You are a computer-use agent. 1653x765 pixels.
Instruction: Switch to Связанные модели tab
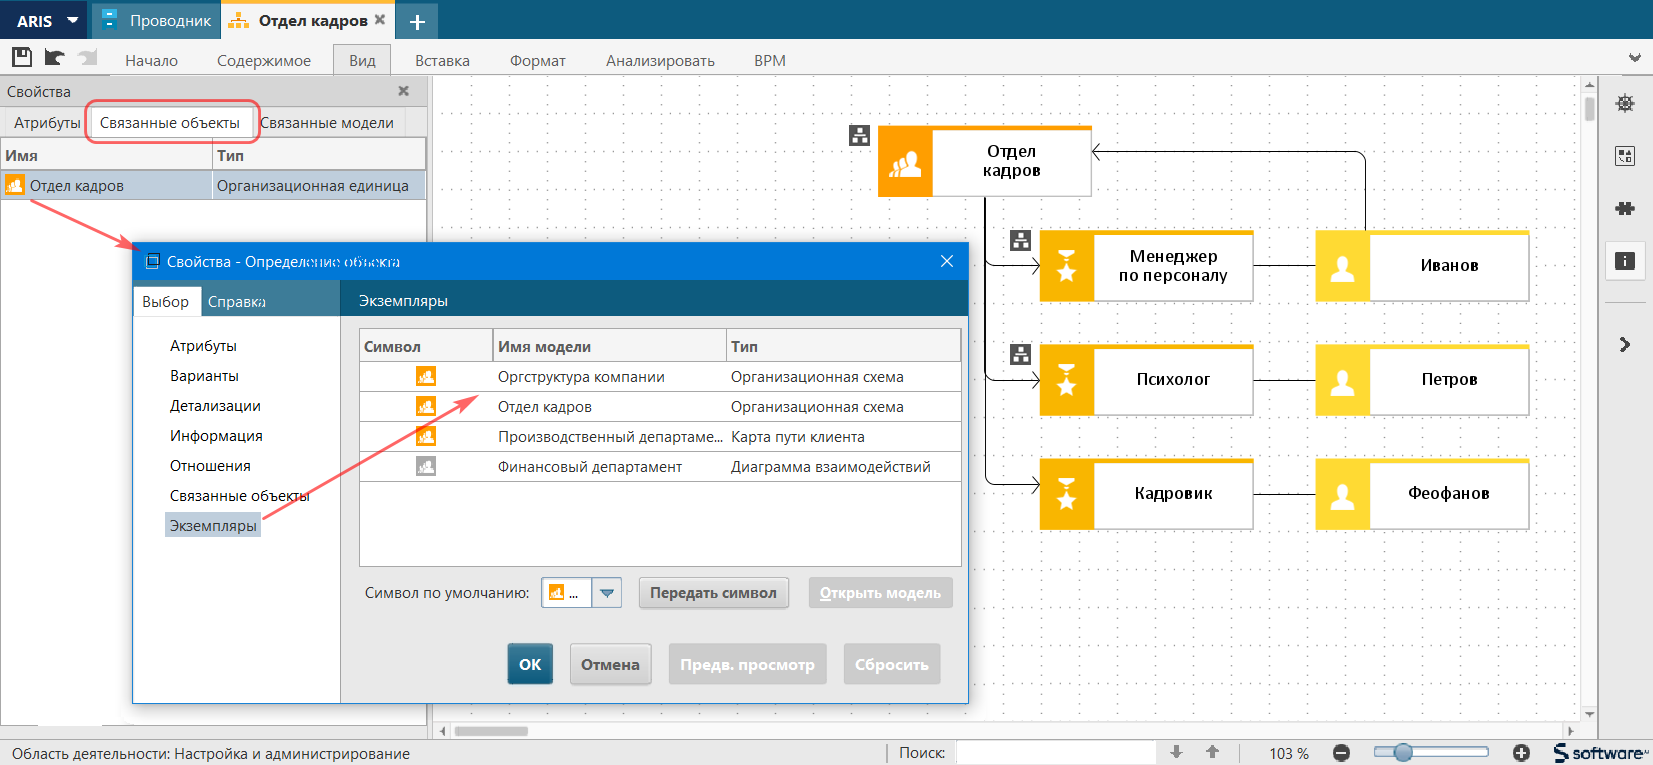[x=327, y=123]
